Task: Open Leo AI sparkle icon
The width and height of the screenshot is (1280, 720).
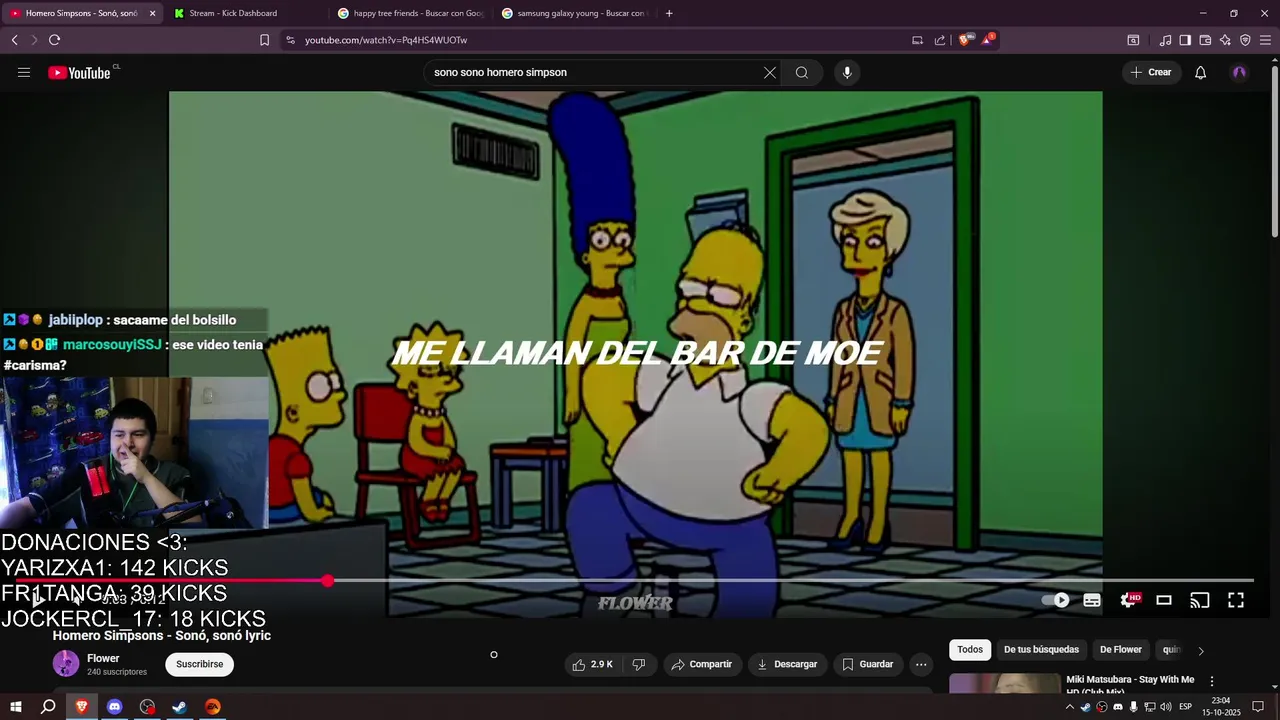Action: [x=1225, y=40]
